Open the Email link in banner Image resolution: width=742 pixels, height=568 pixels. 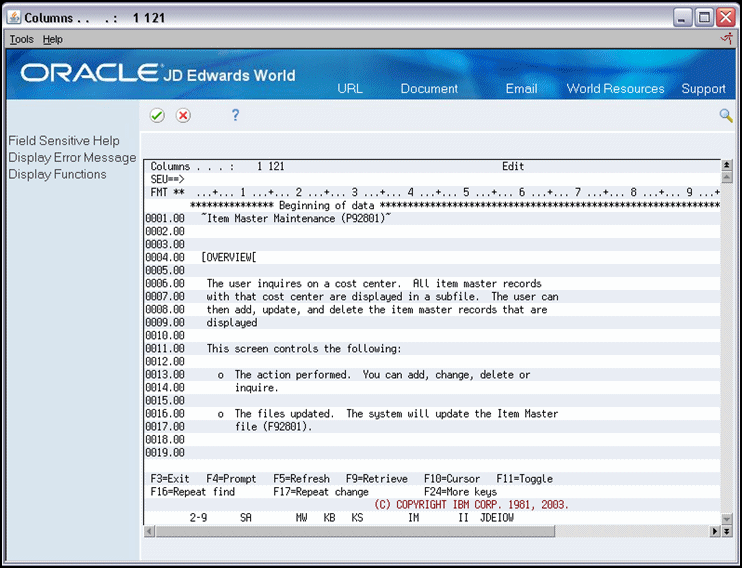[521, 89]
